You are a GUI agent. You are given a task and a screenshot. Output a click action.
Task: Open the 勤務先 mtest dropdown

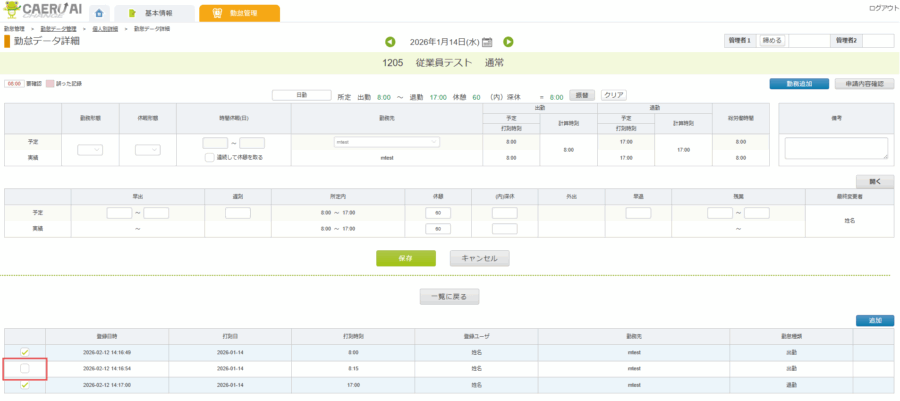coord(386,142)
